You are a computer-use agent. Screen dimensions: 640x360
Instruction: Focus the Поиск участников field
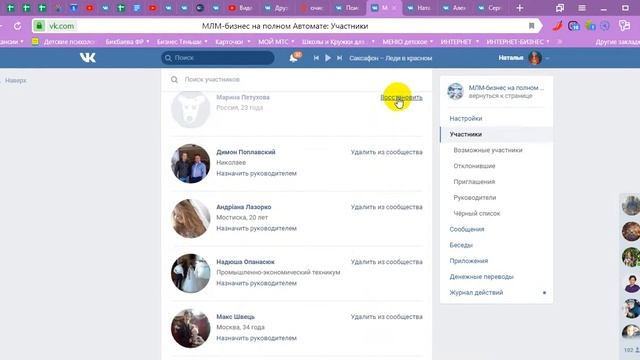[x=297, y=80]
